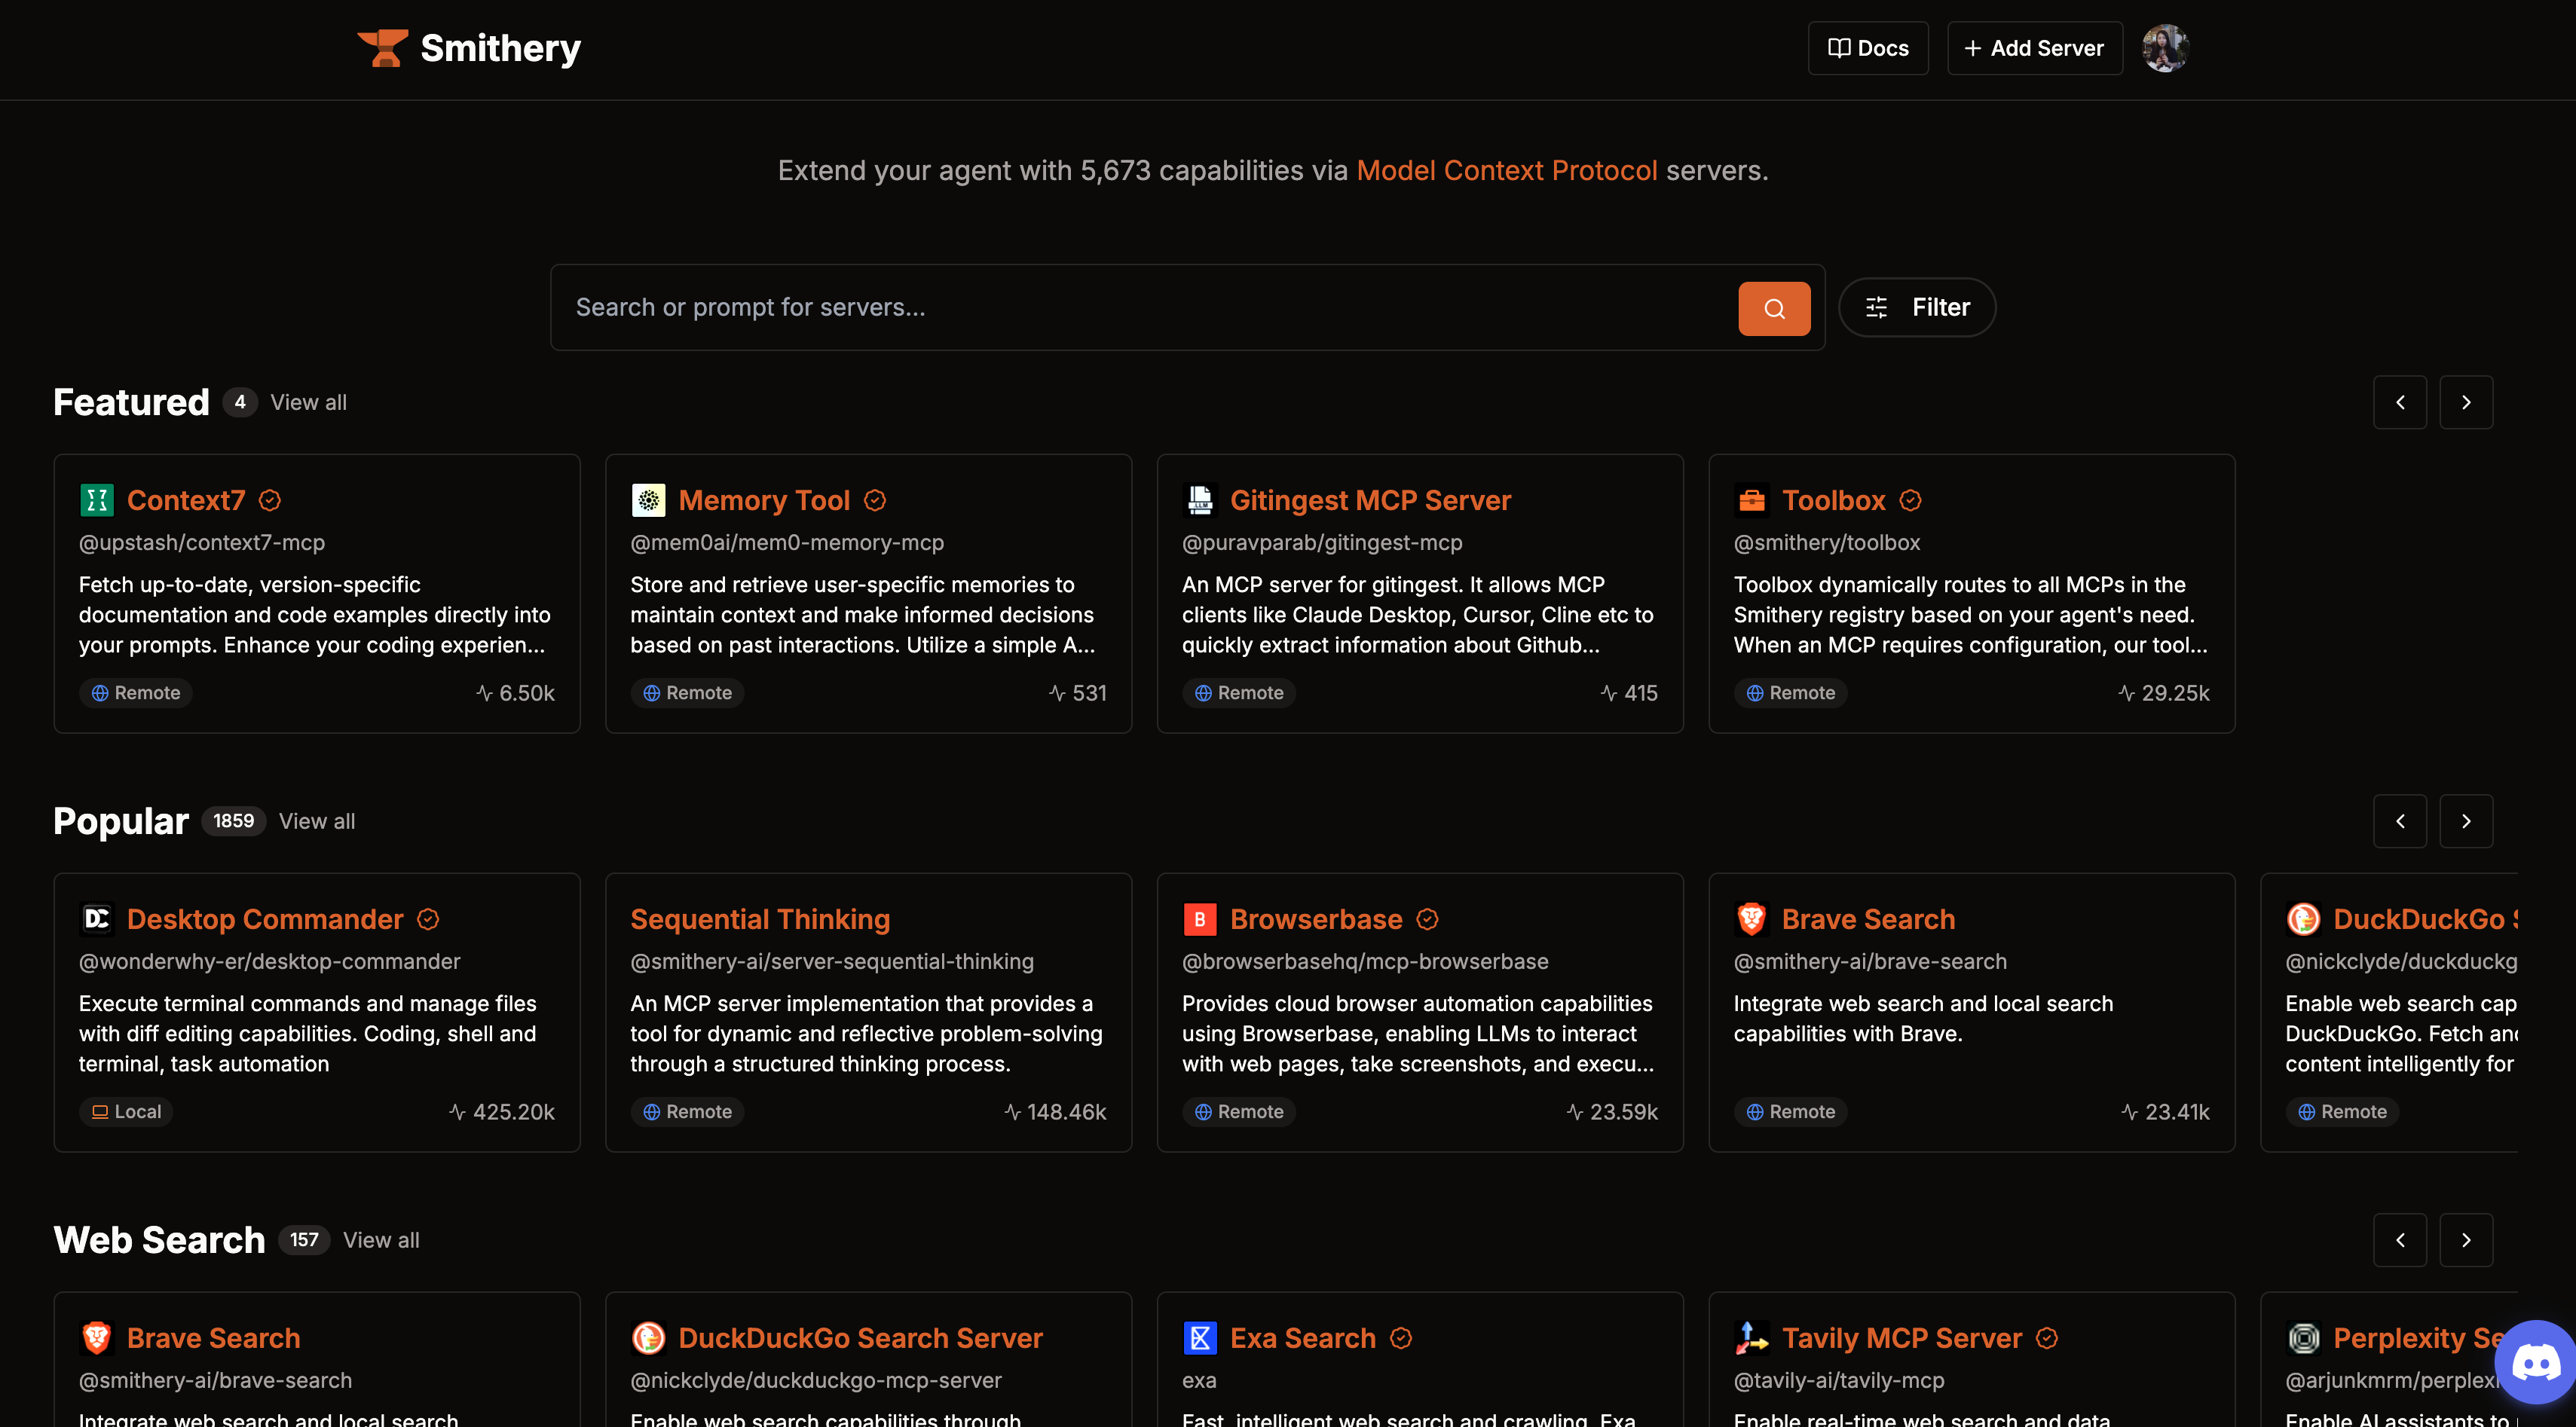View all Featured servers
The height and width of the screenshot is (1427, 2576).
tap(308, 402)
